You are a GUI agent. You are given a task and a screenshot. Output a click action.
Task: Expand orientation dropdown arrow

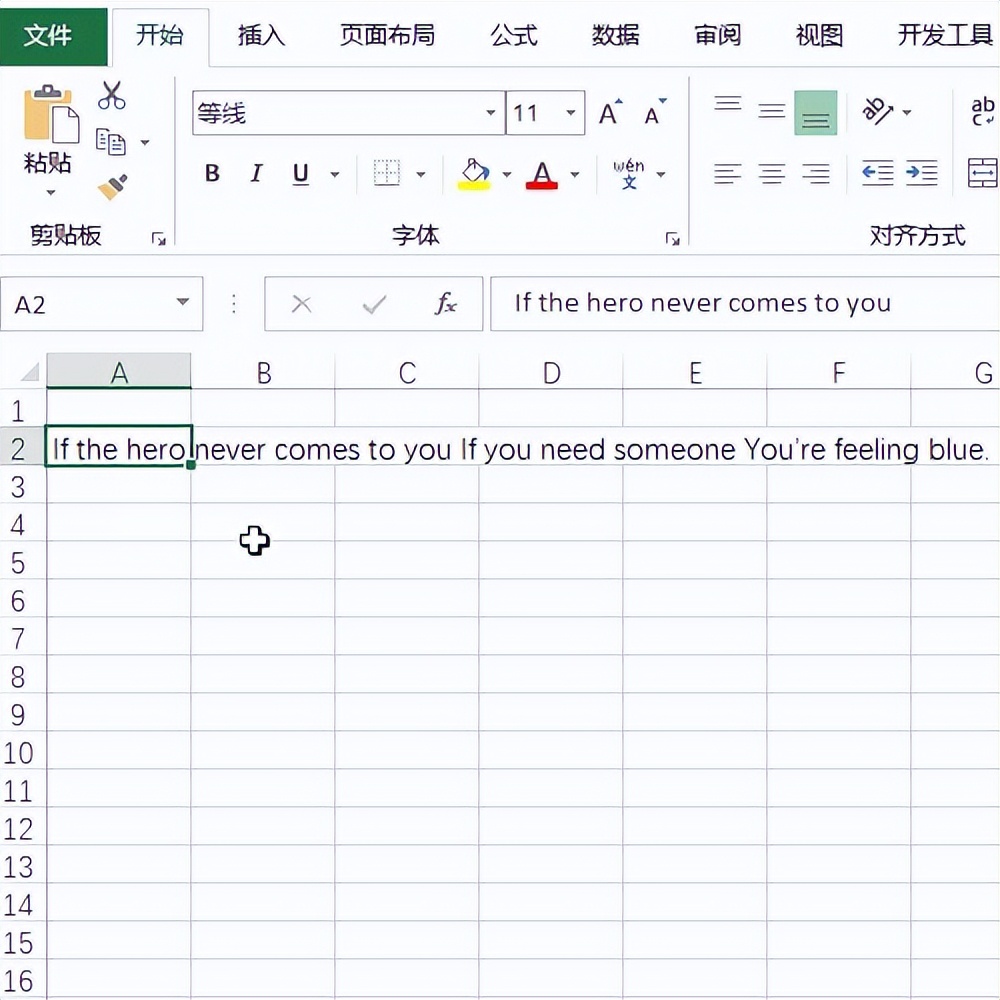tap(907, 112)
